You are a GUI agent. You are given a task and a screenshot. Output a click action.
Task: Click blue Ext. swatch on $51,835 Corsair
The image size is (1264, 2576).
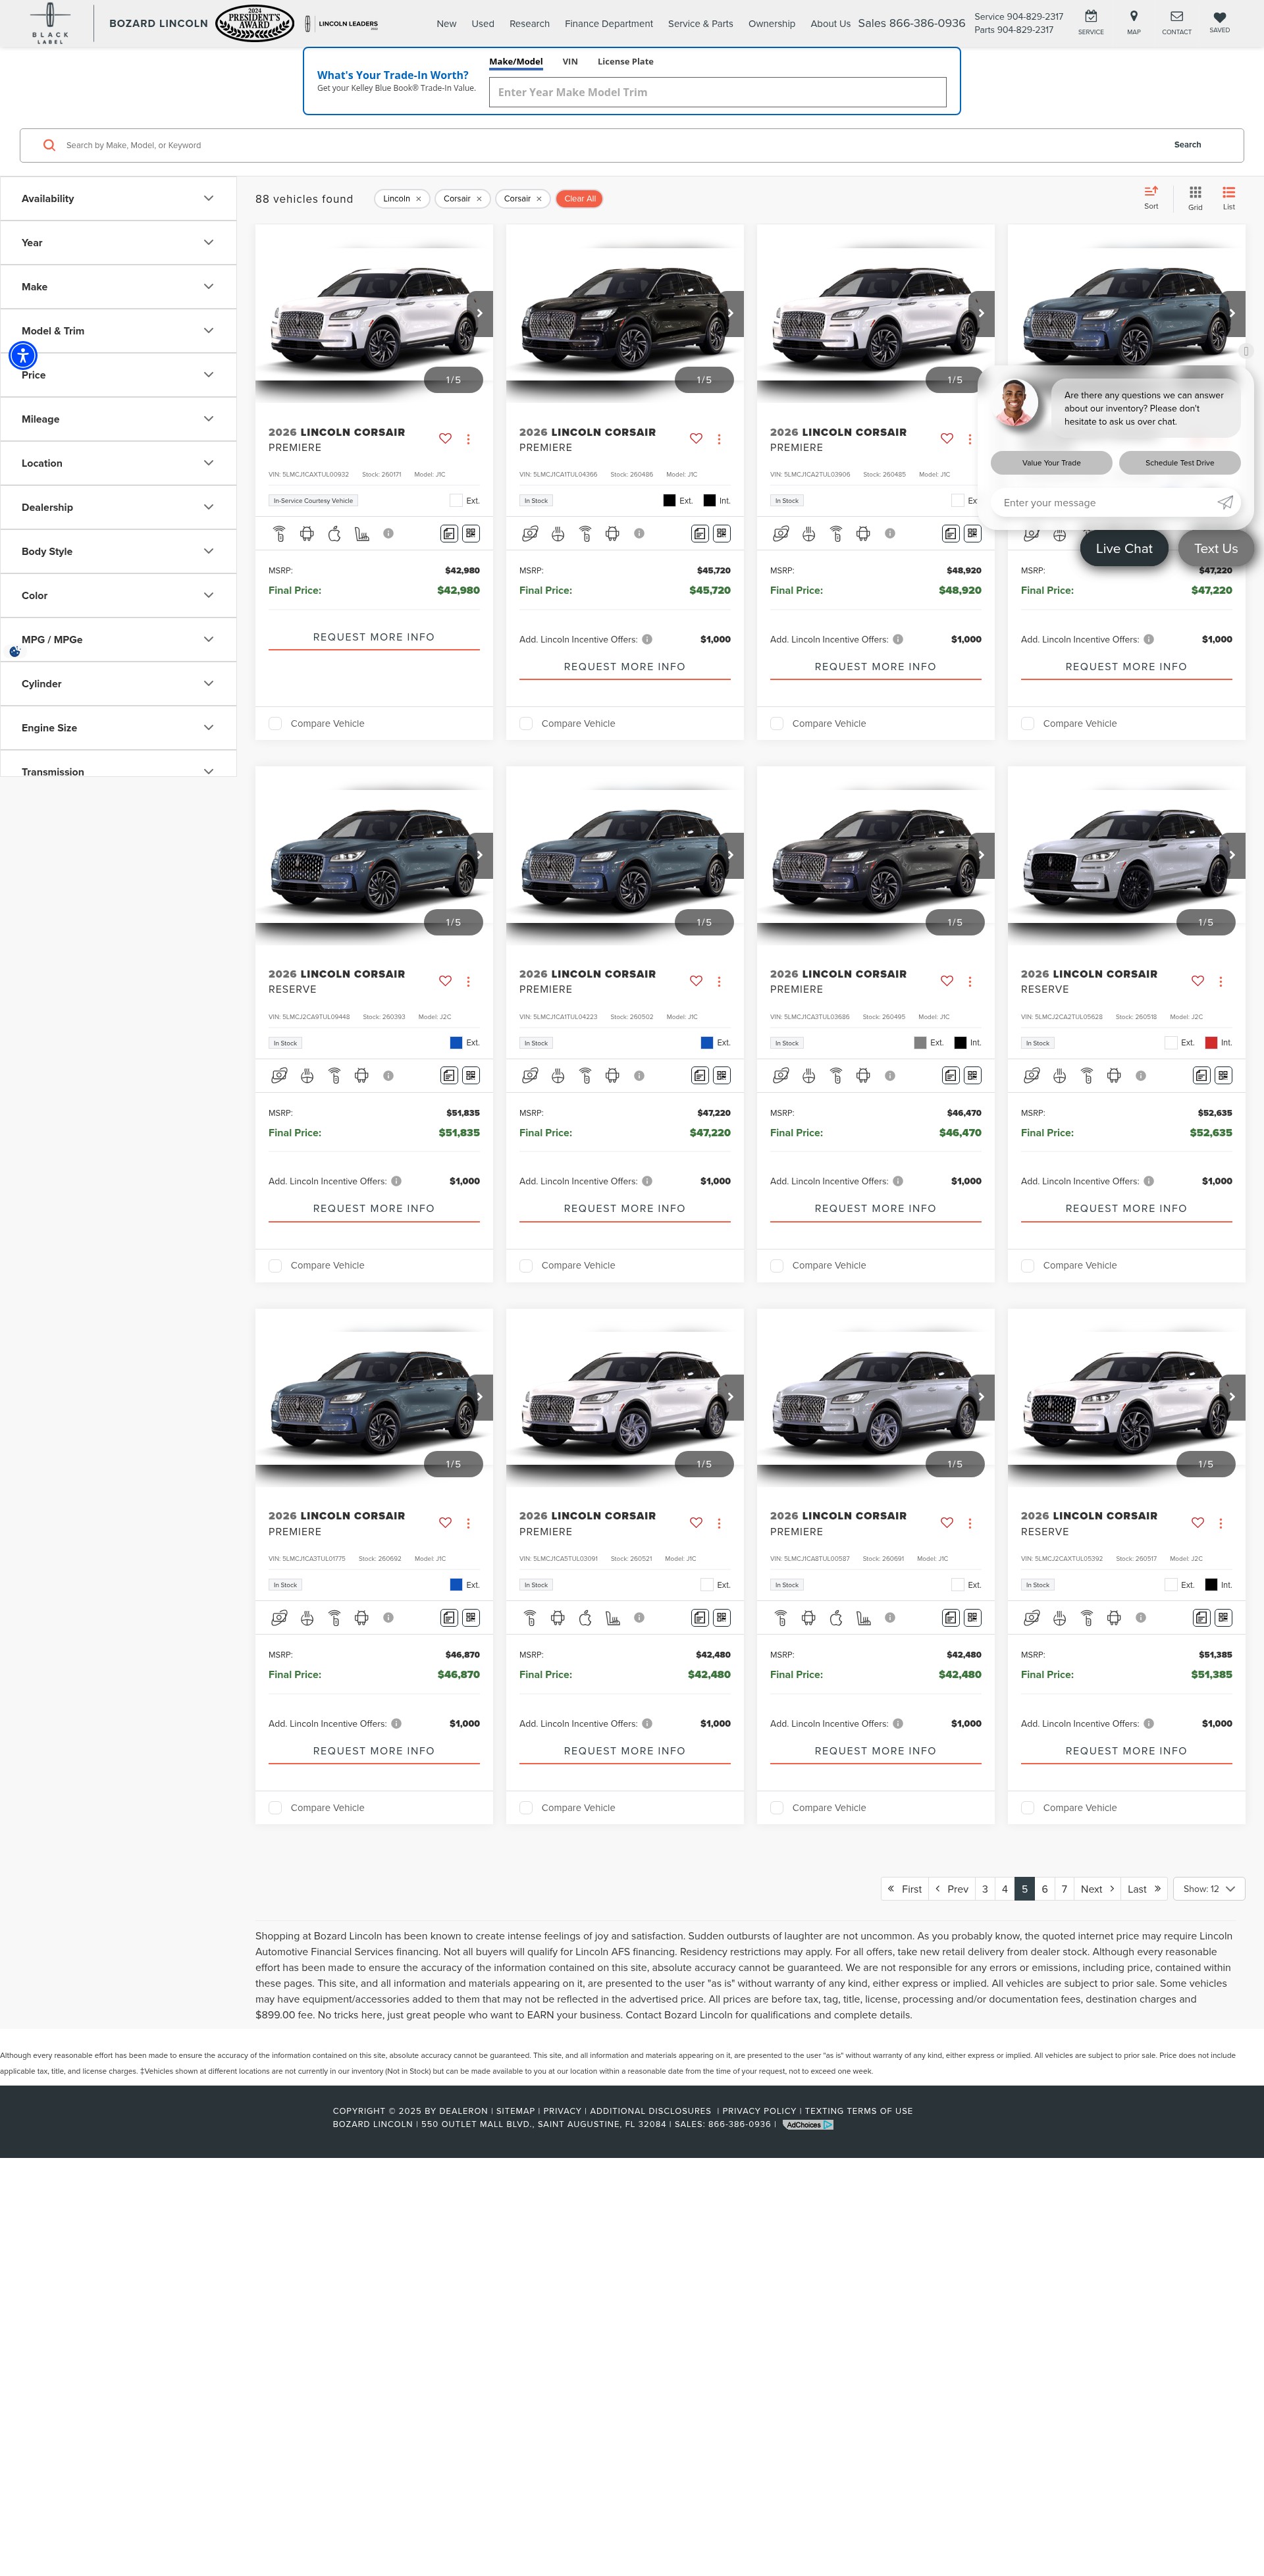[456, 1043]
